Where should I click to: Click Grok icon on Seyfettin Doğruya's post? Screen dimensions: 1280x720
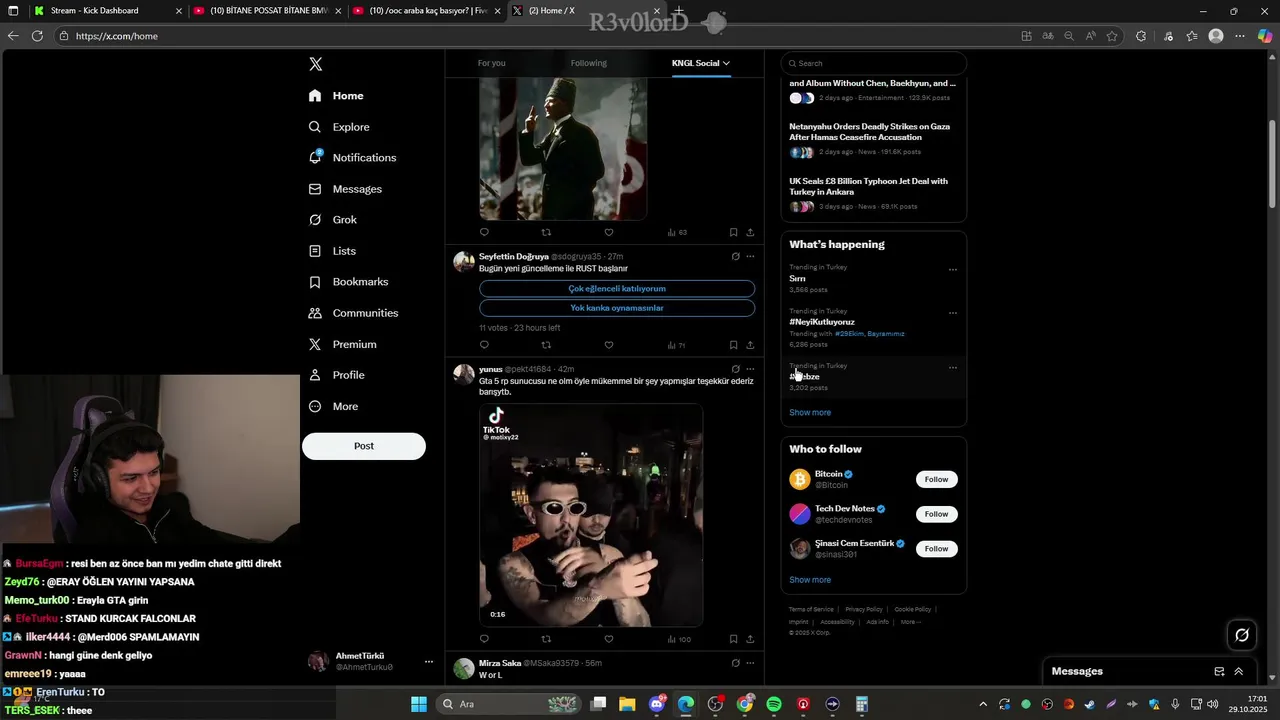[735, 257]
